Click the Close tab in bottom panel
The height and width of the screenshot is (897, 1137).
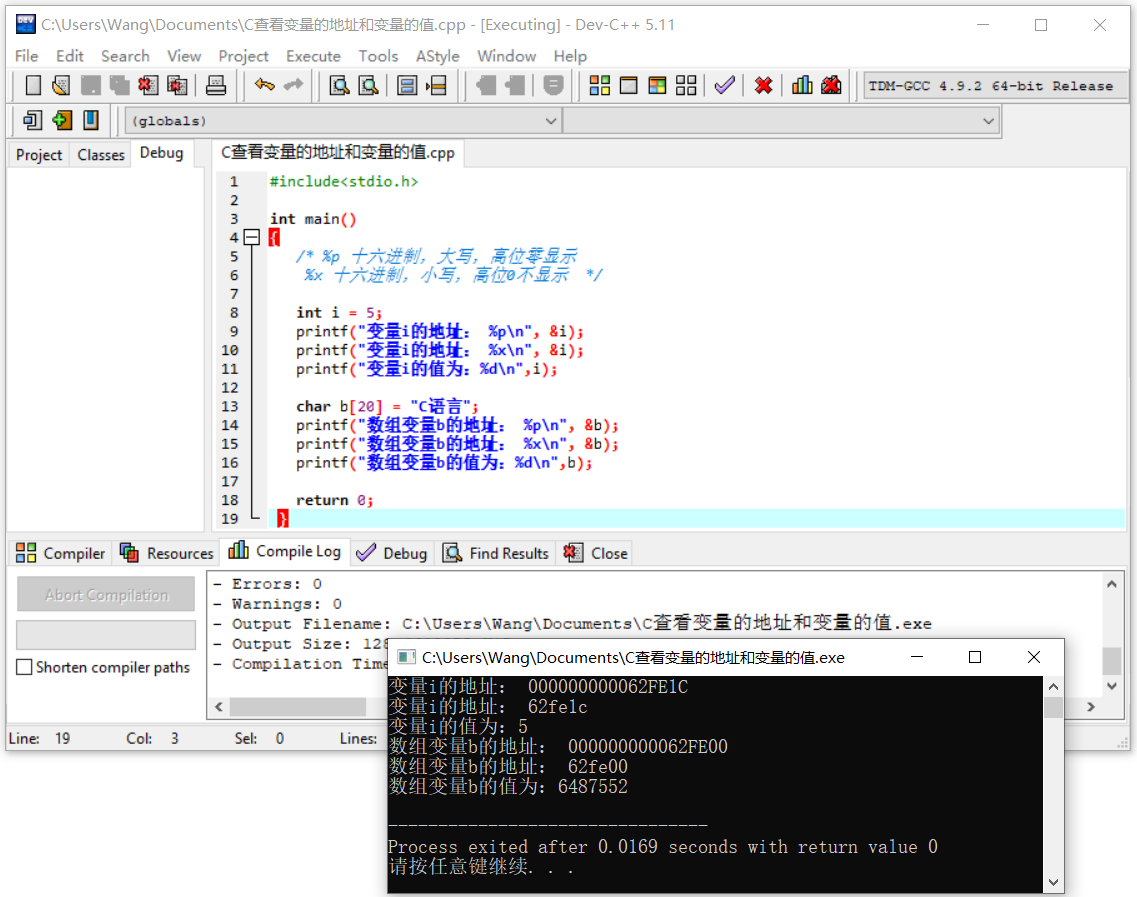point(596,553)
